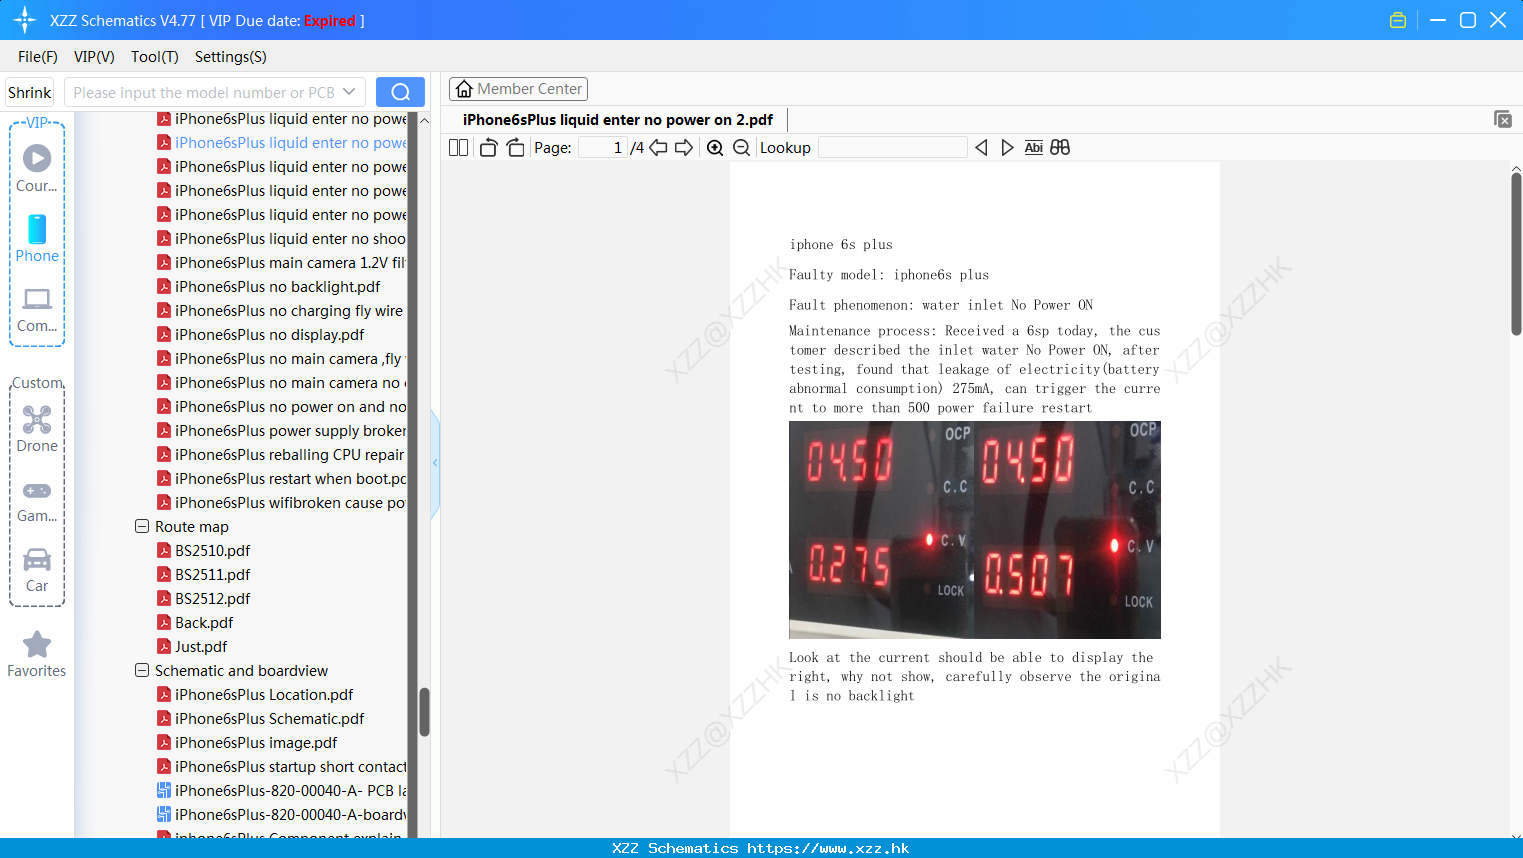1523x858 pixels.
Task: Open iPhone6sPlus reballing CPU repair file
Action: click(283, 455)
